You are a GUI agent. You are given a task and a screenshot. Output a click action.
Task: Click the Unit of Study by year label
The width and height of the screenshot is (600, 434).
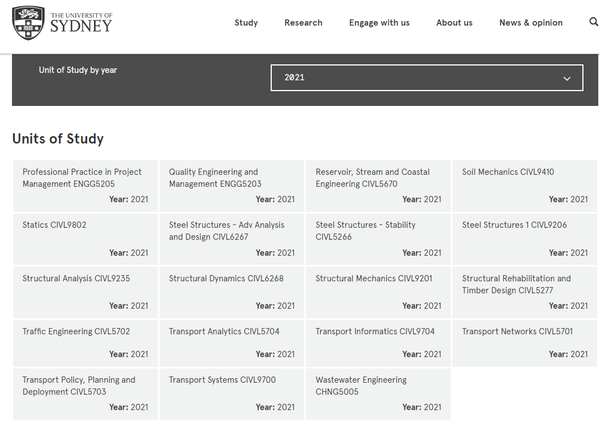click(78, 70)
